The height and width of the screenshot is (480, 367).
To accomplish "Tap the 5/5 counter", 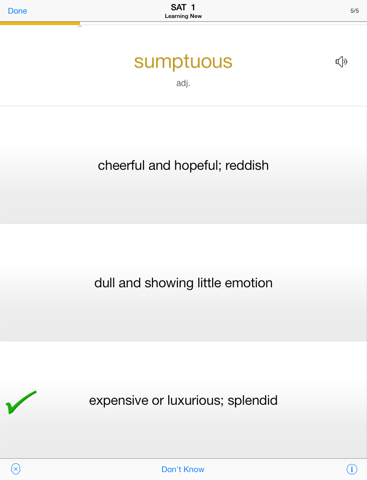I will [x=355, y=11].
